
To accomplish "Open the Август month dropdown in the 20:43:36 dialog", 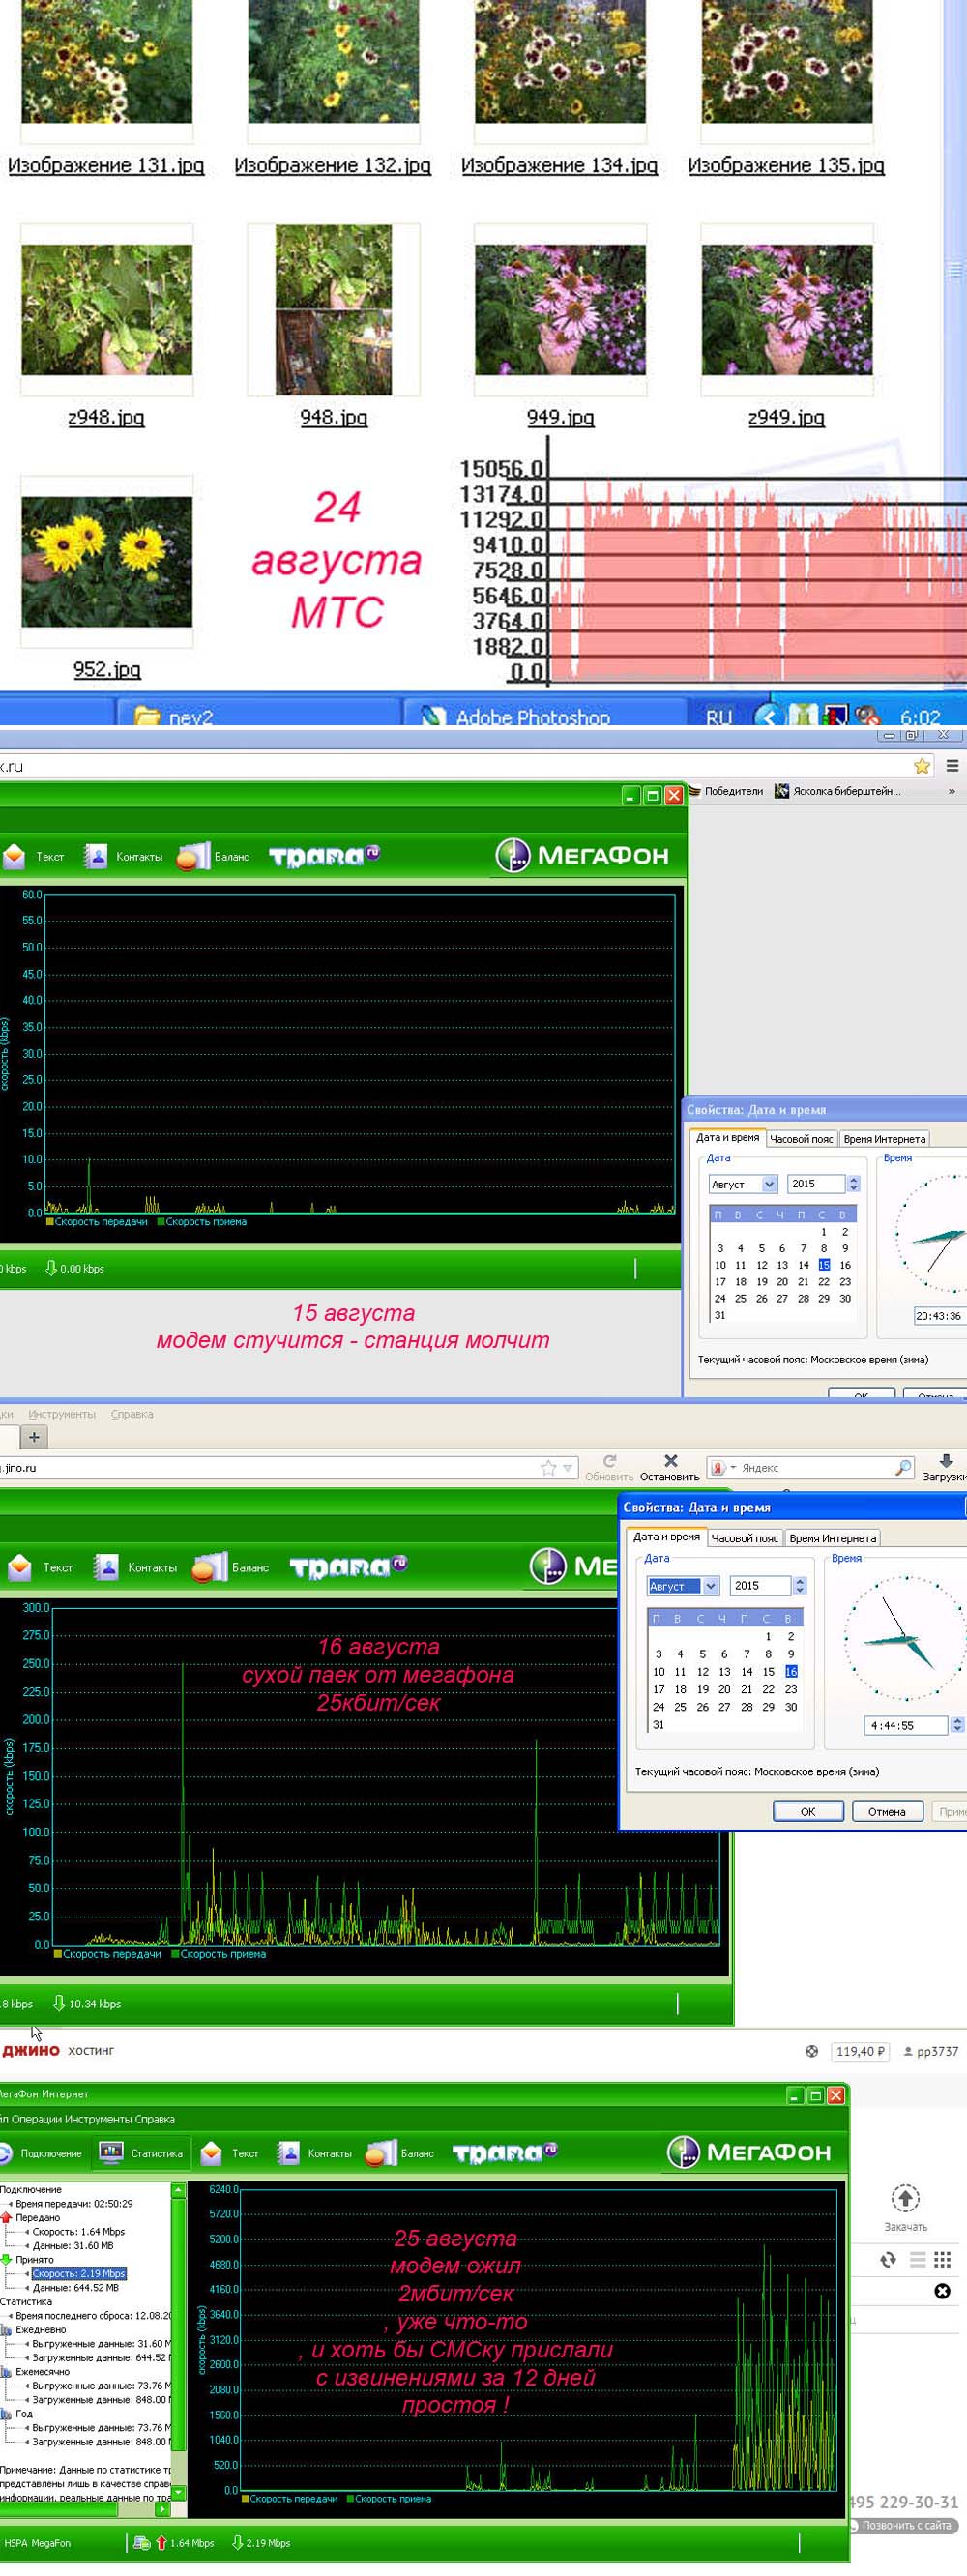I will [x=769, y=1184].
